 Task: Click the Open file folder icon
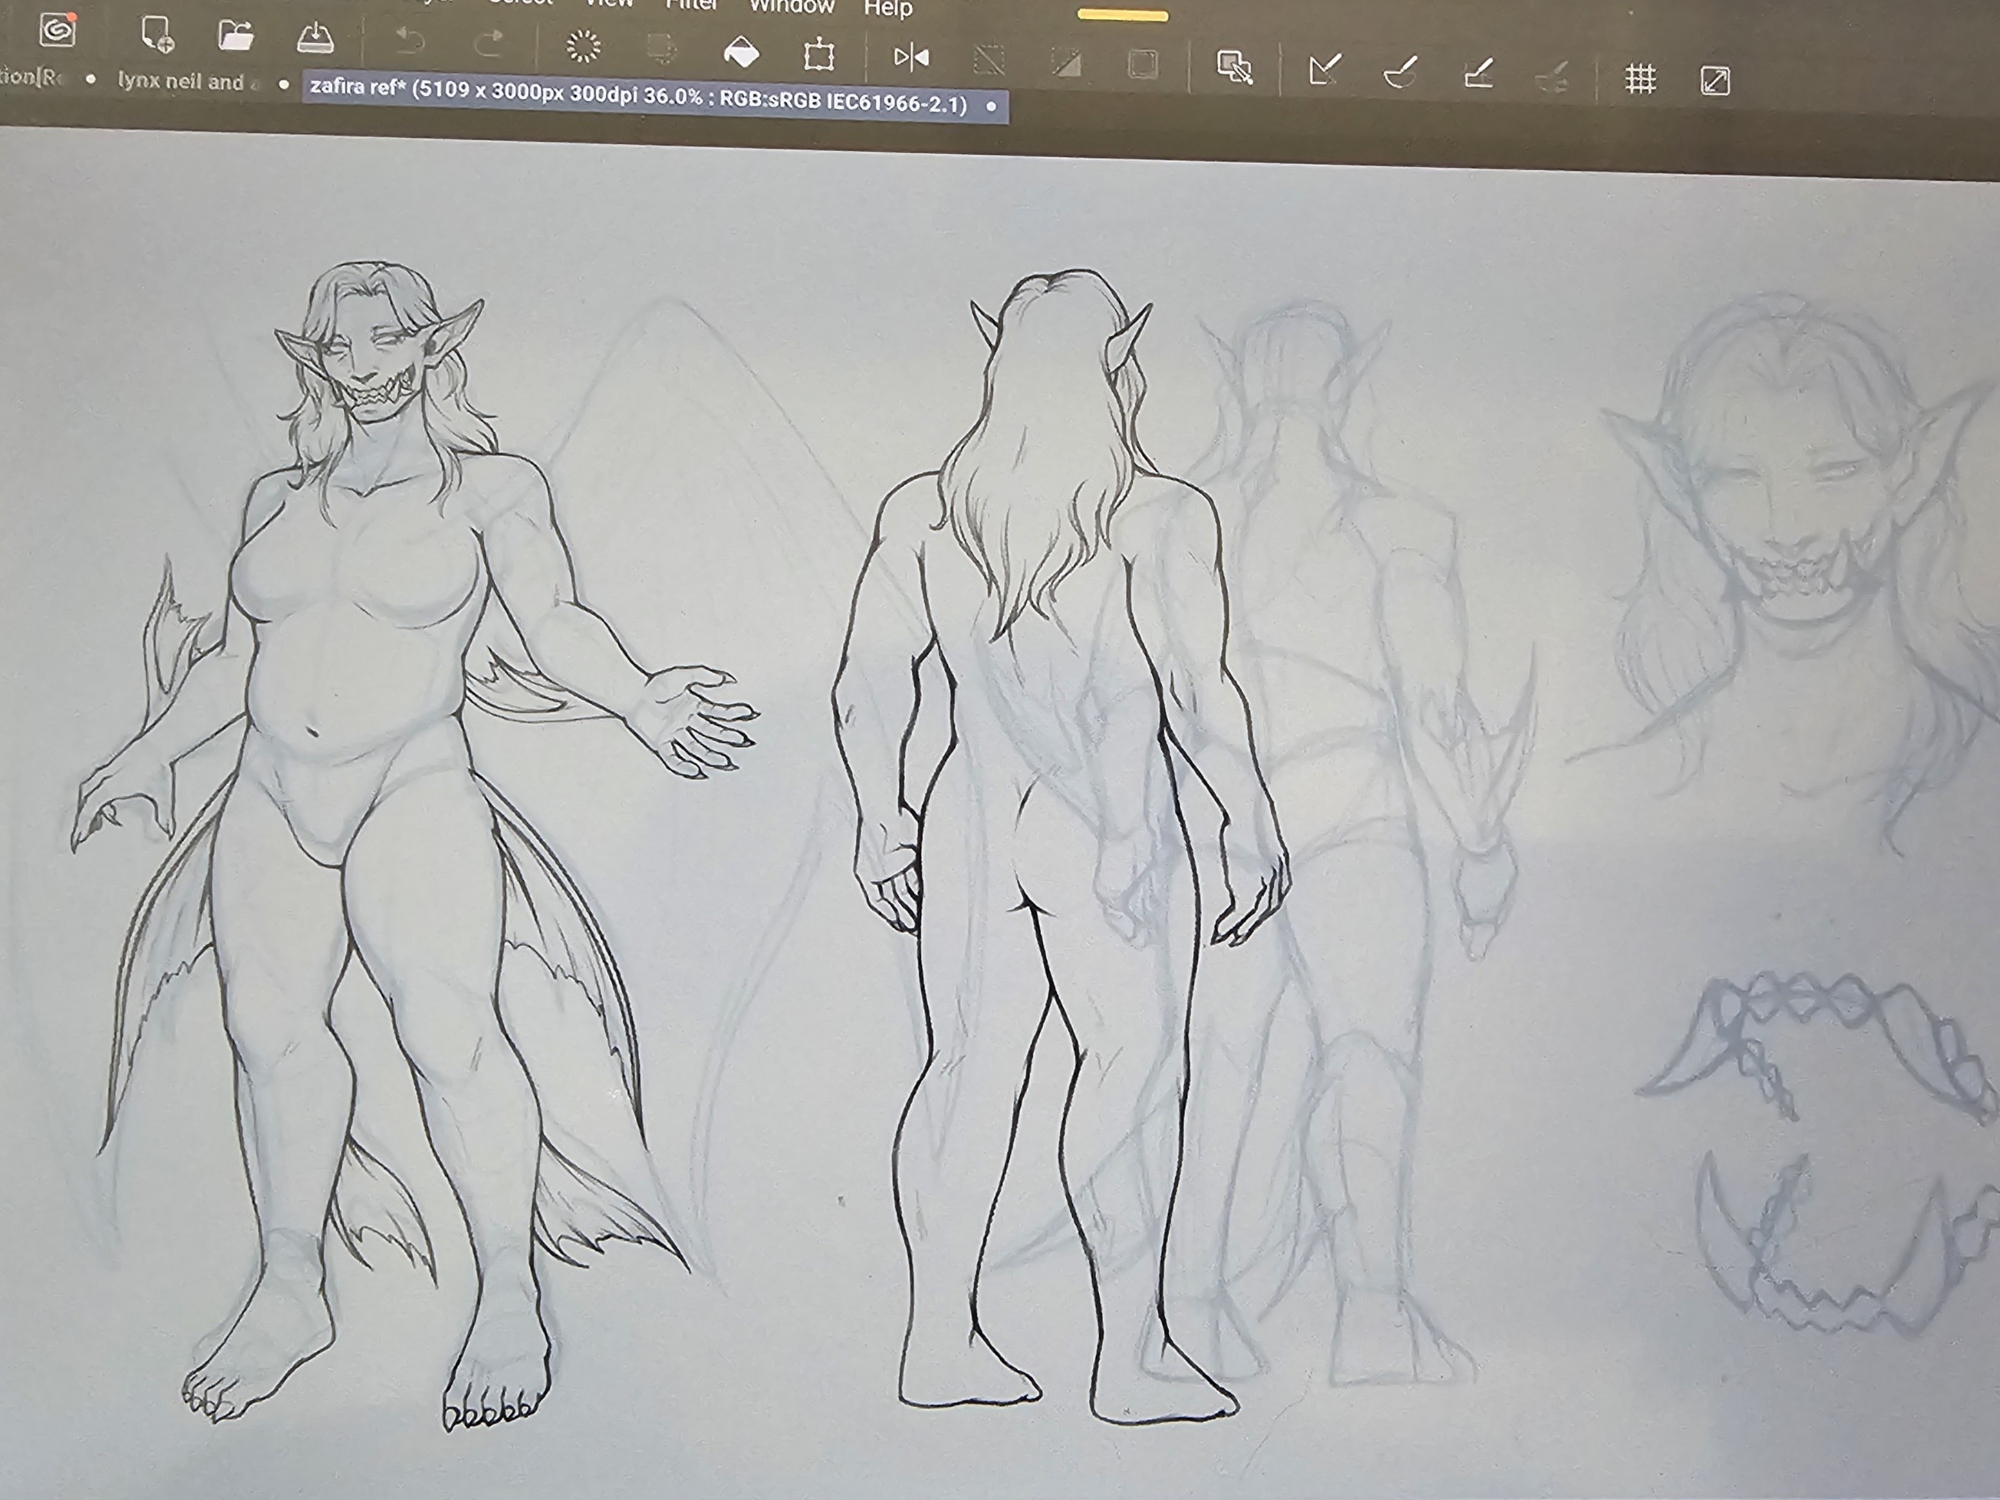[x=236, y=36]
